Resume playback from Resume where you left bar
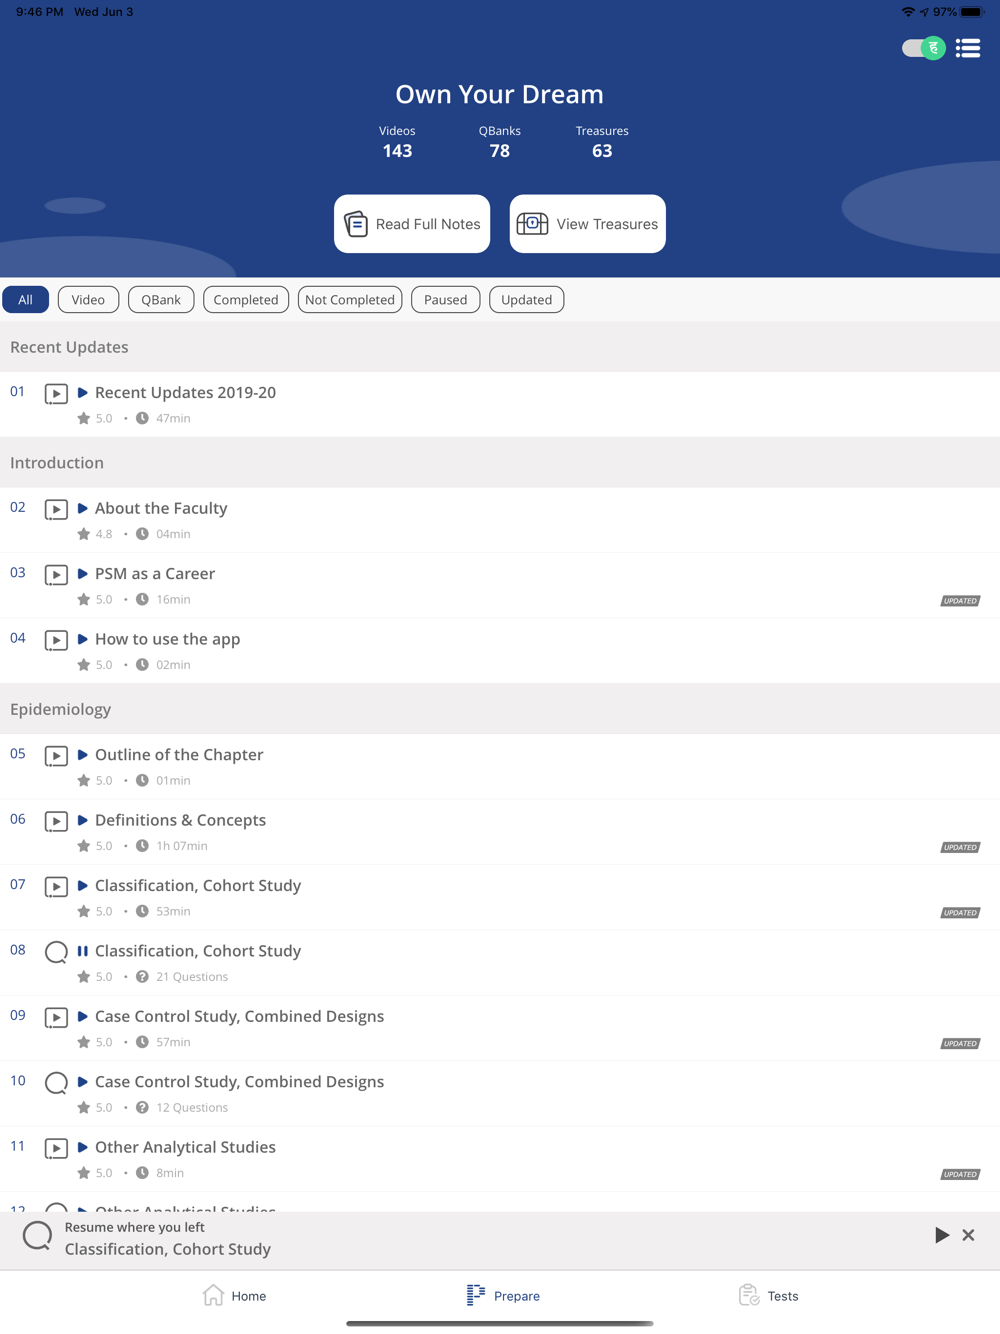Image resolution: width=1000 pixels, height=1334 pixels. 942,1235
